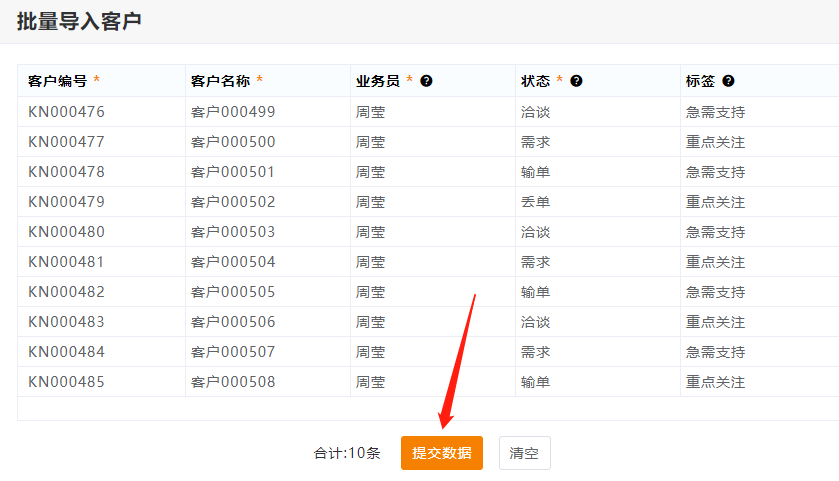Image resolution: width=839 pixels, height=481 pixels.
Task: Select the 客户编号 column header
Action: [58, 81]
